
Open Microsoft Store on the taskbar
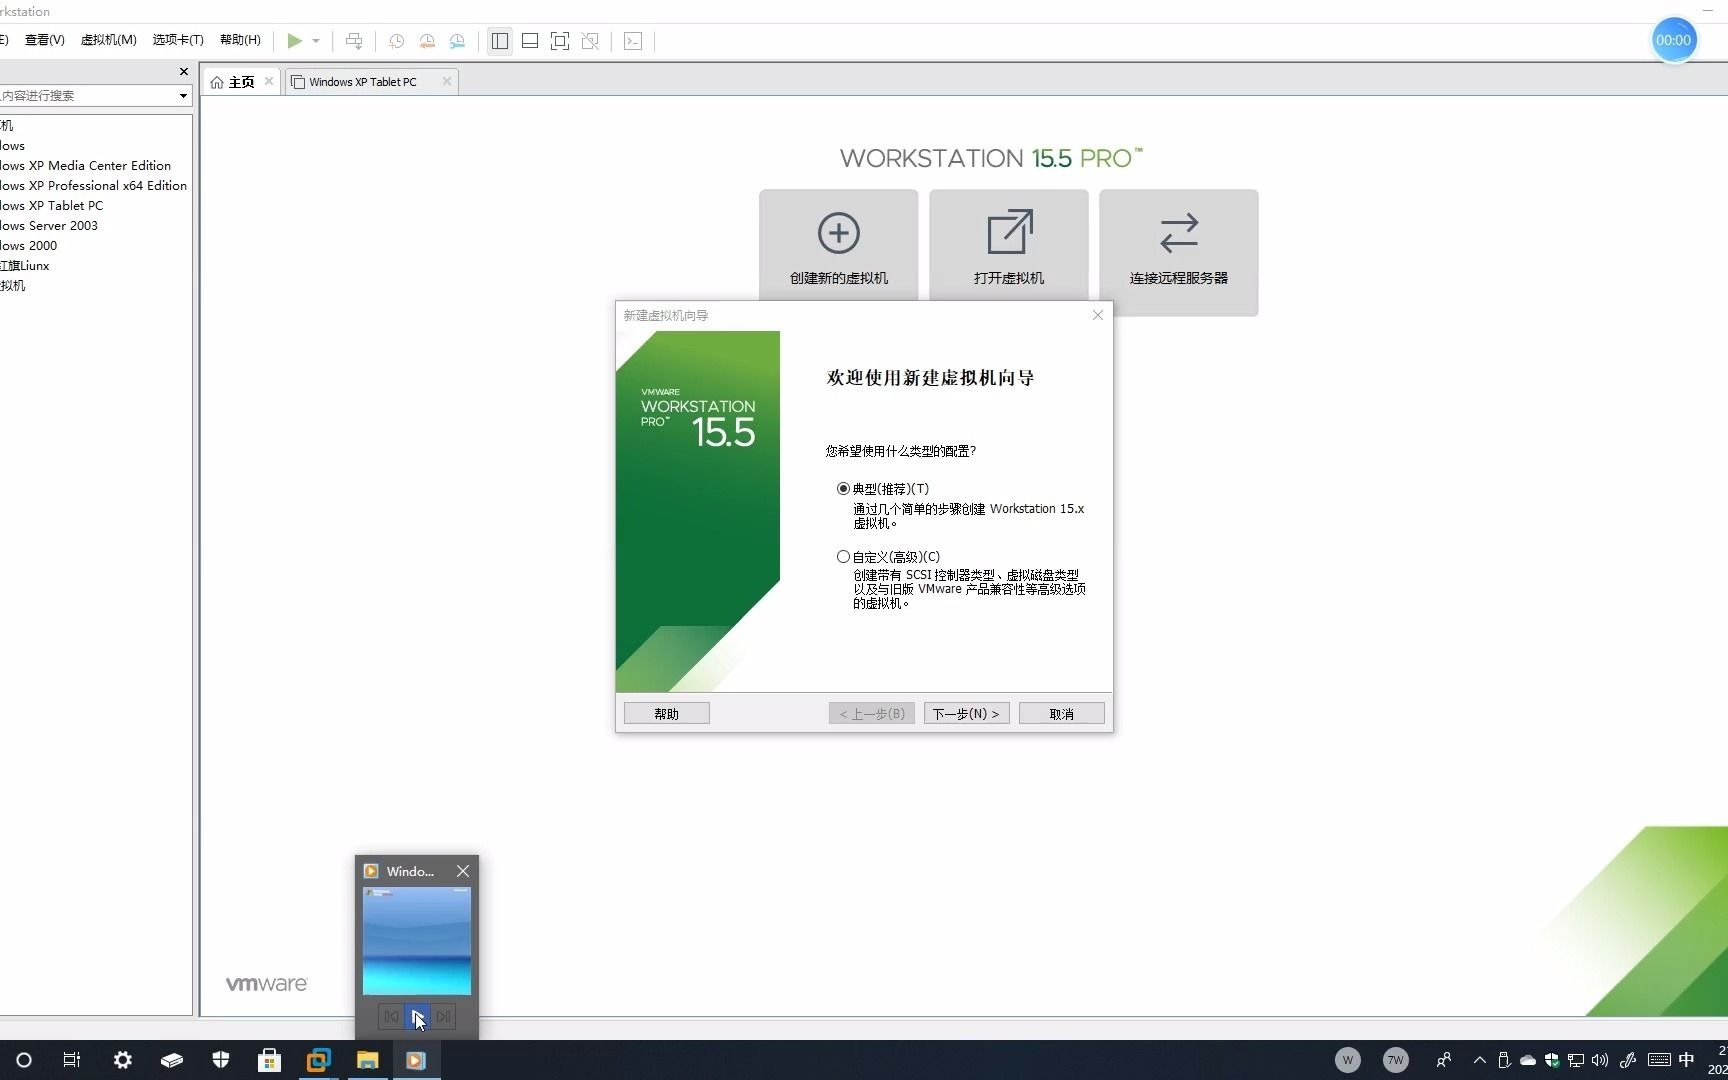(x=269, y=1060)
